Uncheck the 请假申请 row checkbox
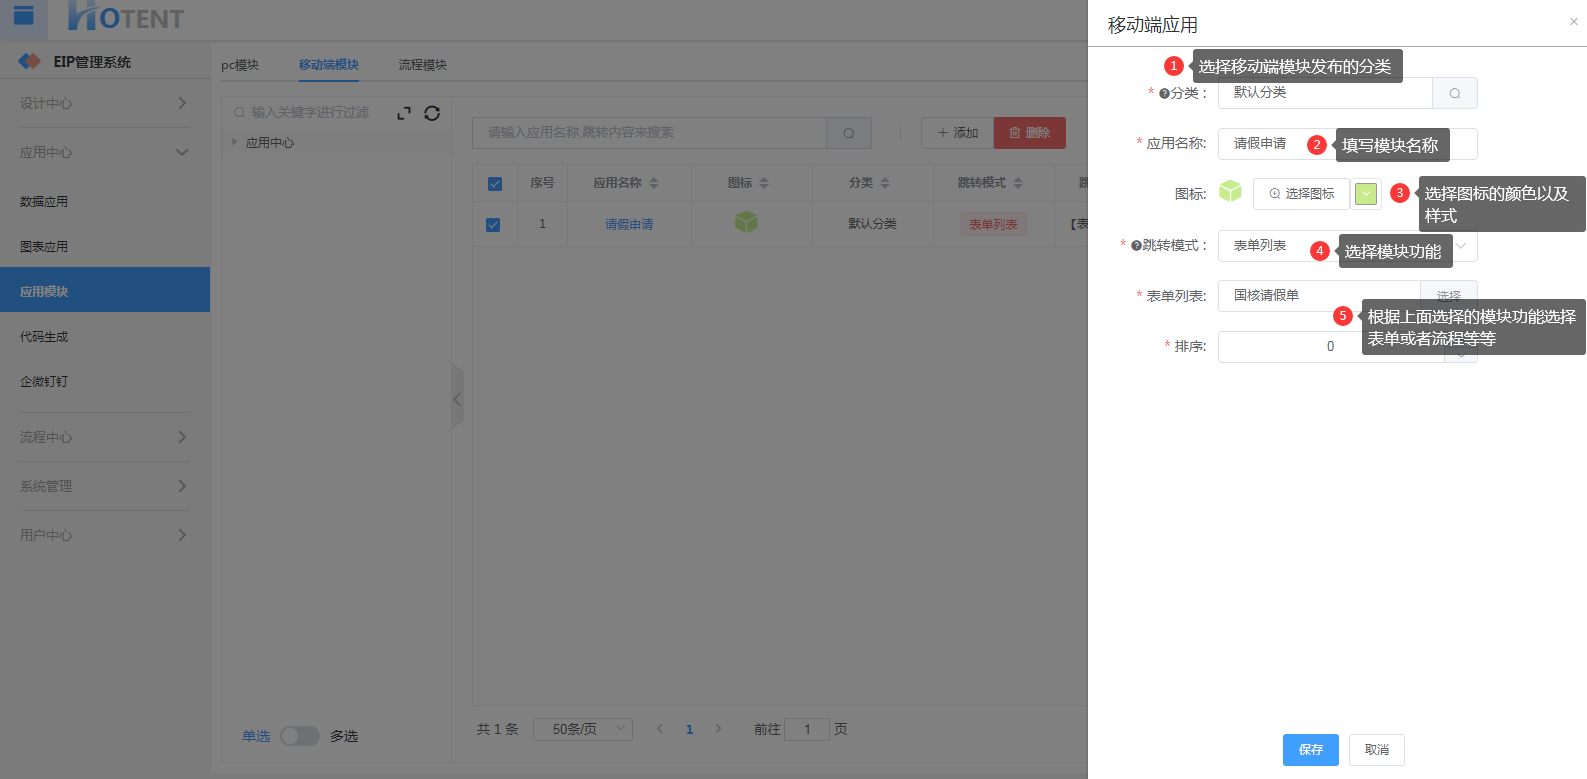 493,225
